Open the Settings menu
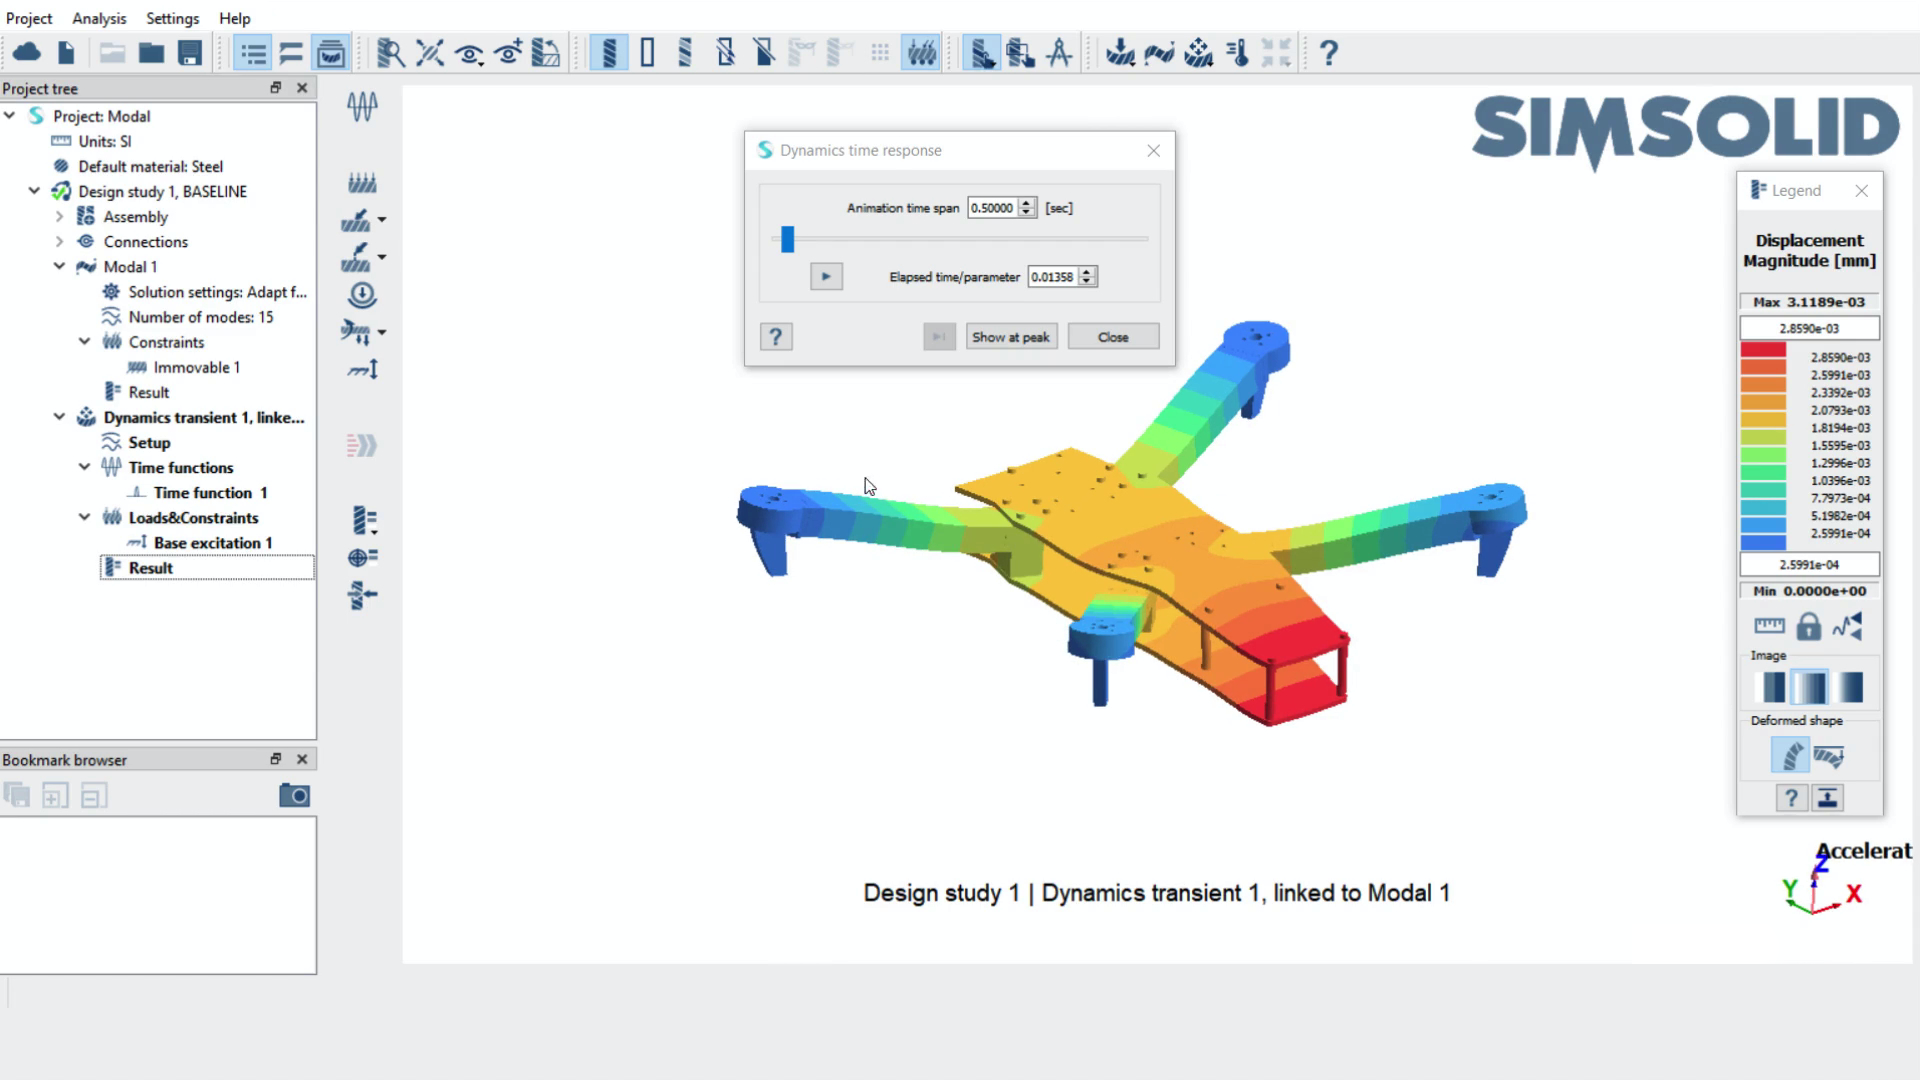The width and height of the screenshot is (1920, 1080). tap(172, 18)
